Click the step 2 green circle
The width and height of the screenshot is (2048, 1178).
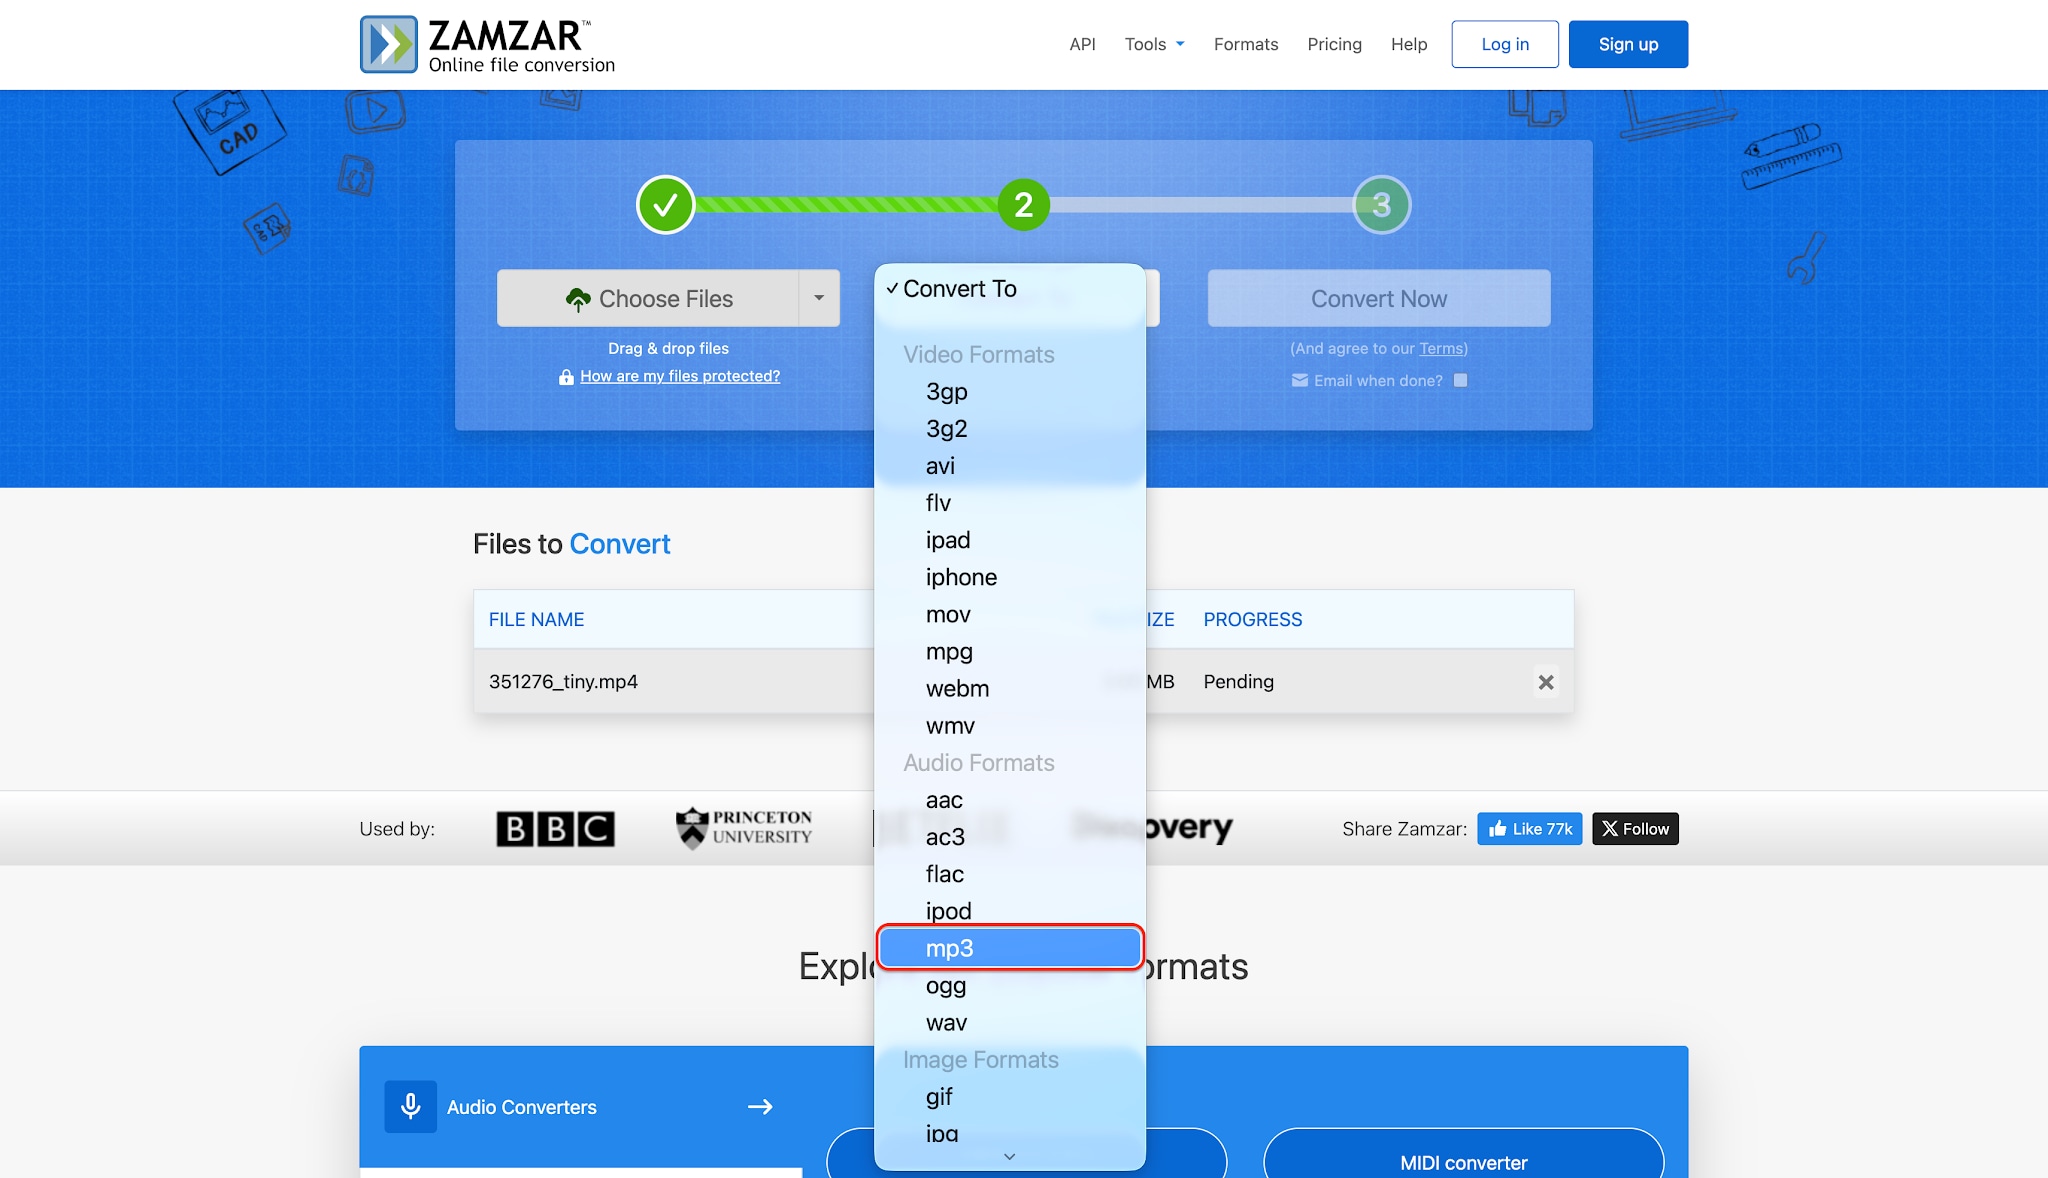1024,205
